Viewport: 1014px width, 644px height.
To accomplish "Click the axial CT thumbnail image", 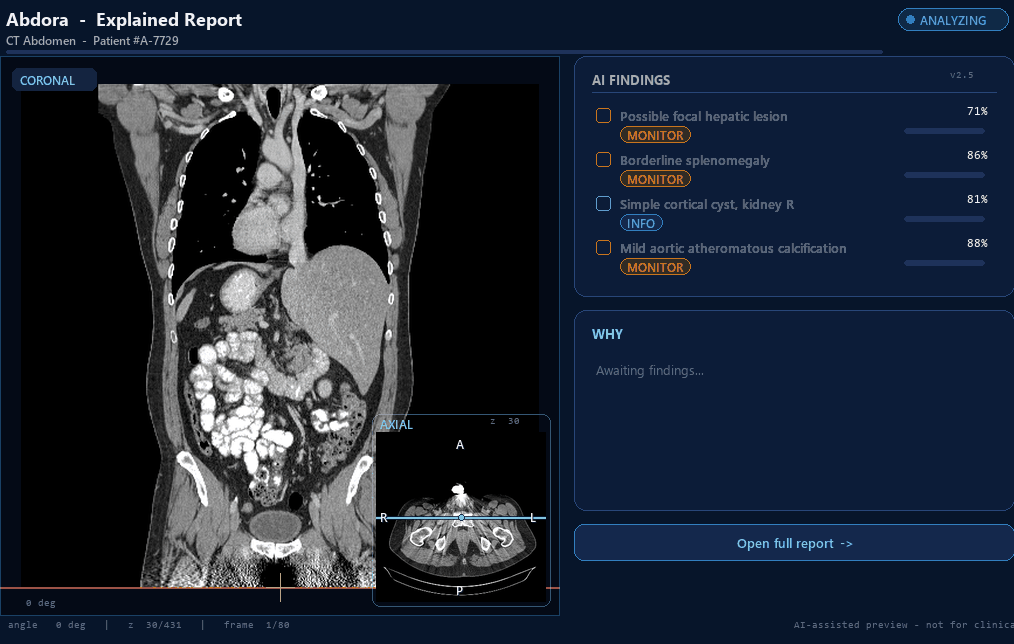I will 461,517.
